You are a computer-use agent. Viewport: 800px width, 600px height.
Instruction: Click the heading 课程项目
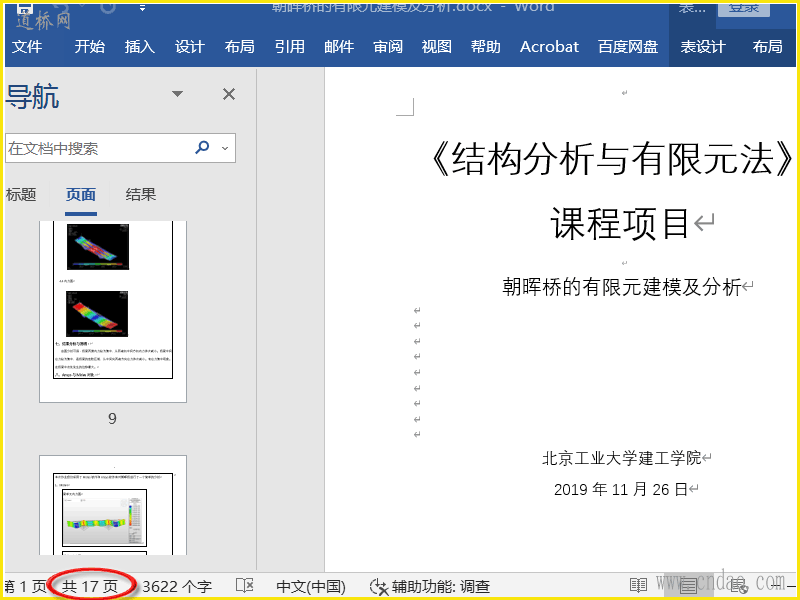(620, 223)
